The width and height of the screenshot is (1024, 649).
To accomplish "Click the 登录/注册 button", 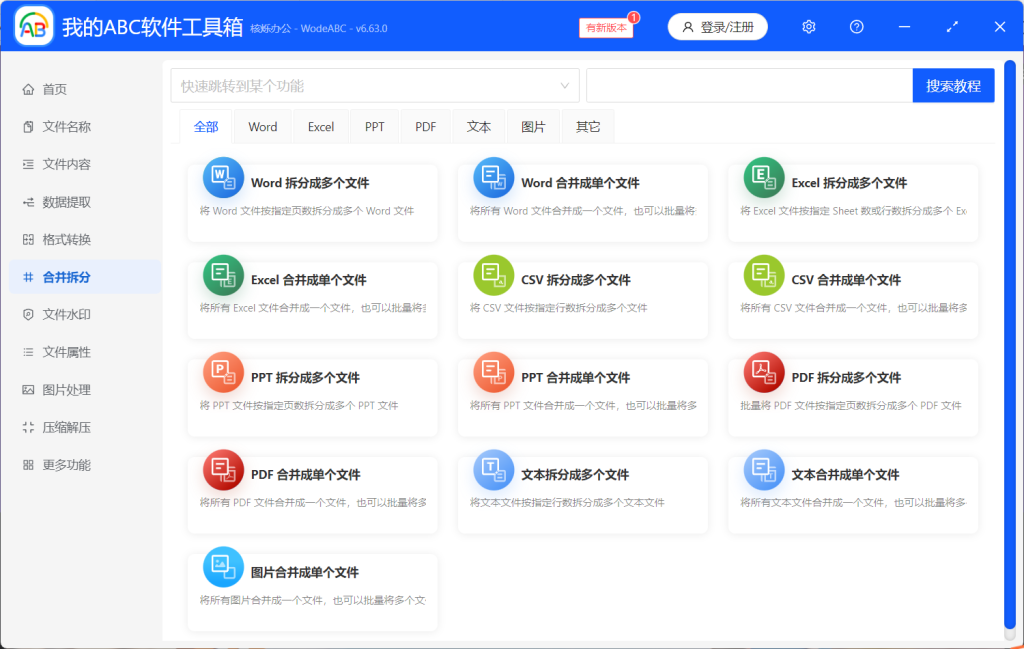I will click(x=717, y=27).
